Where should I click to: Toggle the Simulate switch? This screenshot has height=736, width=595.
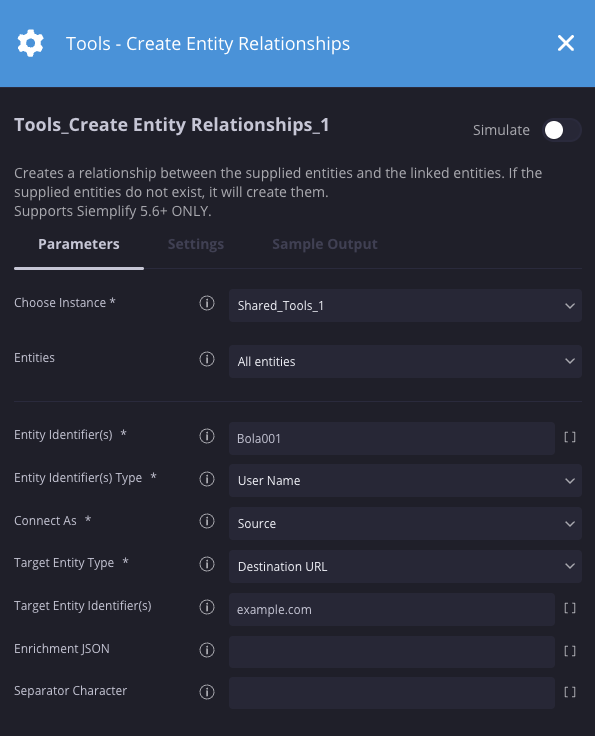pyautogui.click(x=562, y=130)
